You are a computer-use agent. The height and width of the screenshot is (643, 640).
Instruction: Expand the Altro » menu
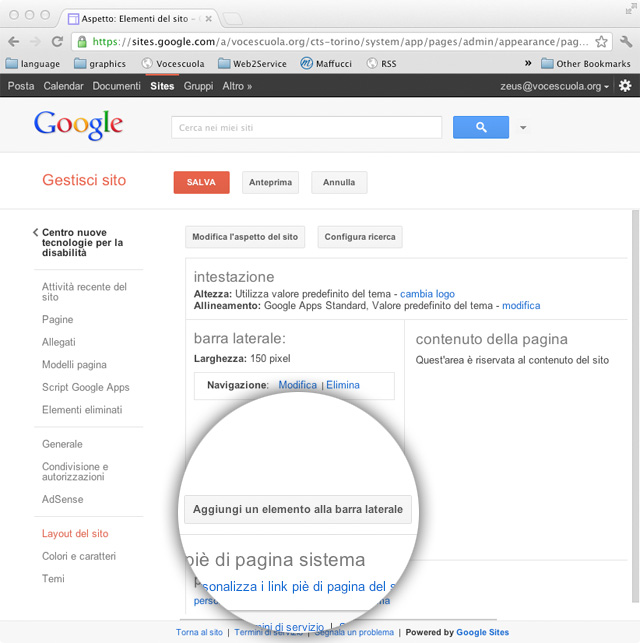pyautogui.click(x=237, y=86)
